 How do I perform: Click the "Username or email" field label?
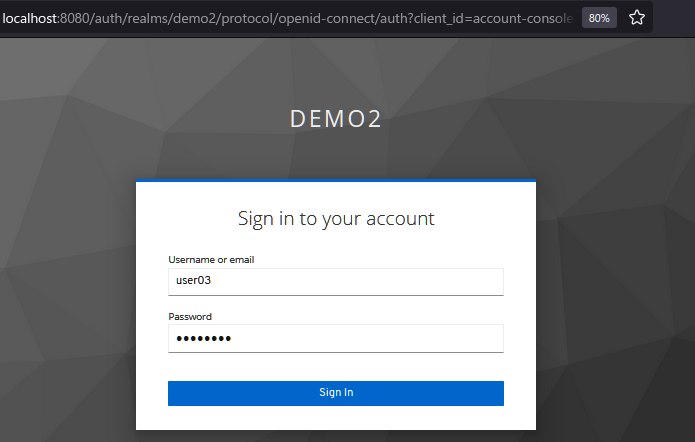coord(211,260)
